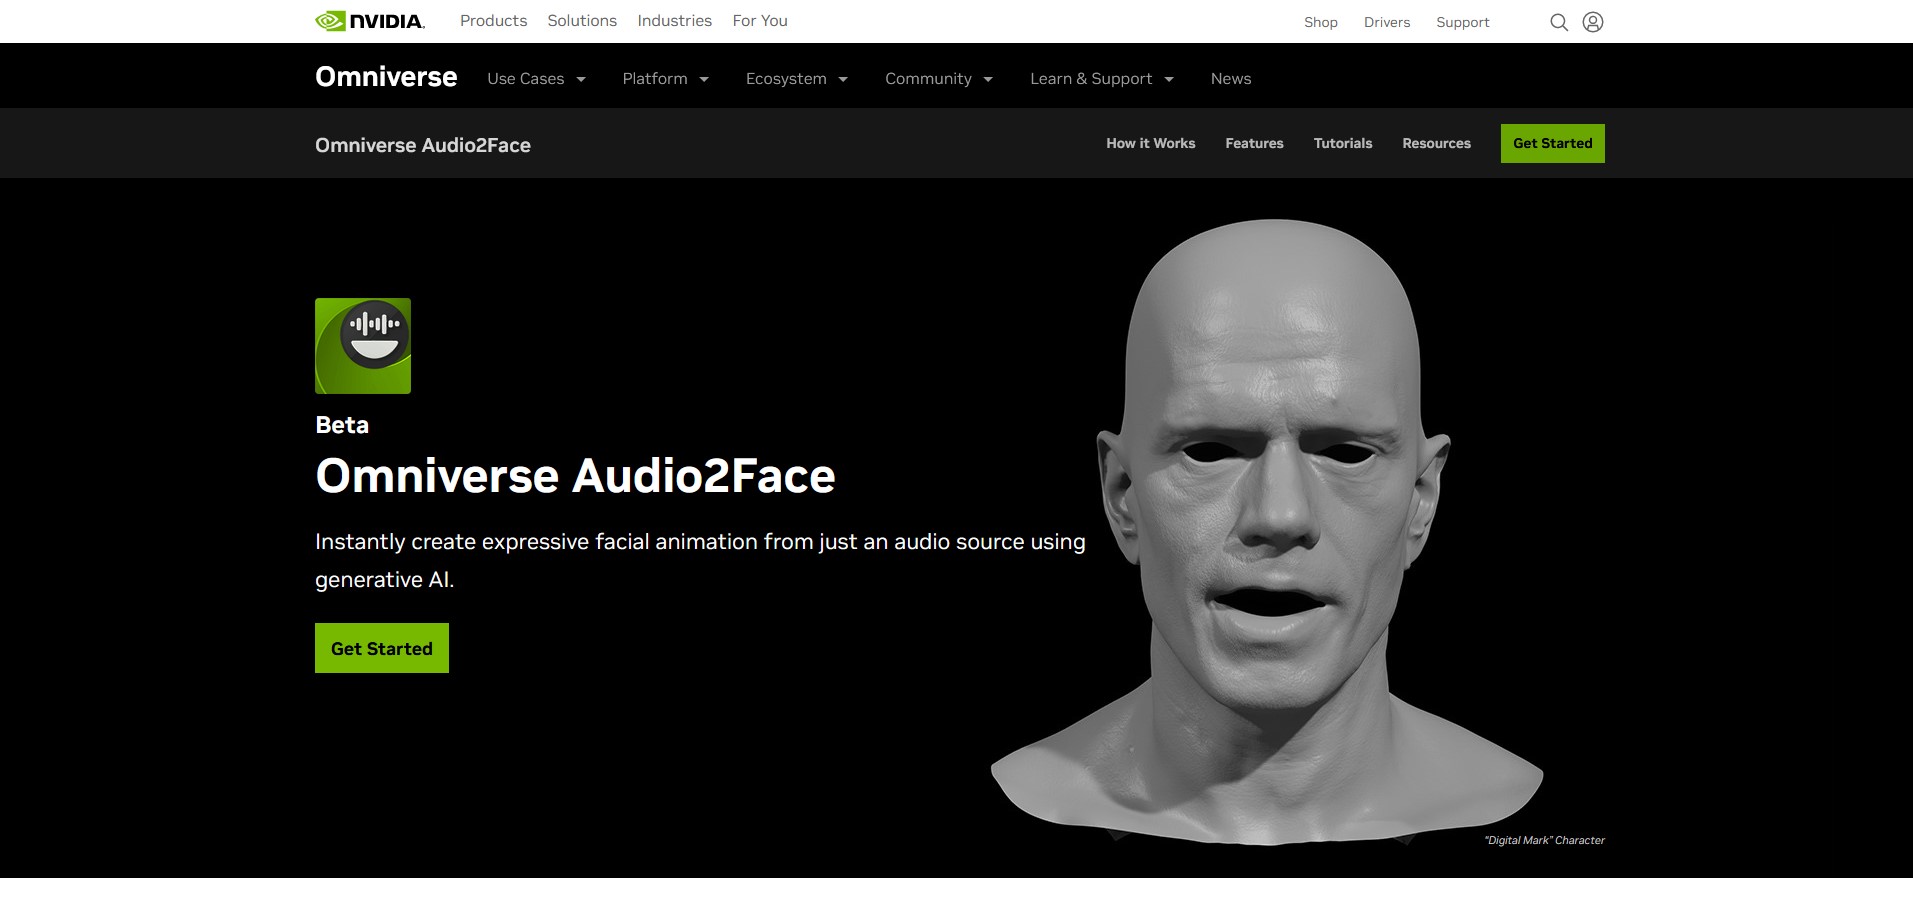Click the Omniverse Audio2Face sub-nav title

pos(423,145)
